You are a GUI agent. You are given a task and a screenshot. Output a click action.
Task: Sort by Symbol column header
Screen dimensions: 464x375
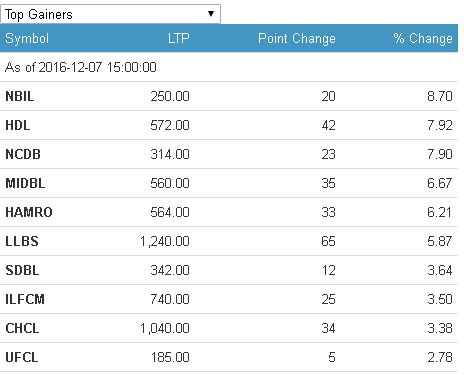point(27,38)
